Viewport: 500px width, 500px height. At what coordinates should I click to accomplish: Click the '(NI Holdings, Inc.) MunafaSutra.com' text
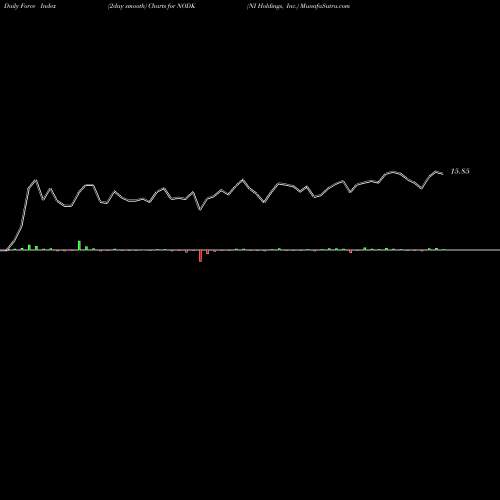tap(298, 6)
